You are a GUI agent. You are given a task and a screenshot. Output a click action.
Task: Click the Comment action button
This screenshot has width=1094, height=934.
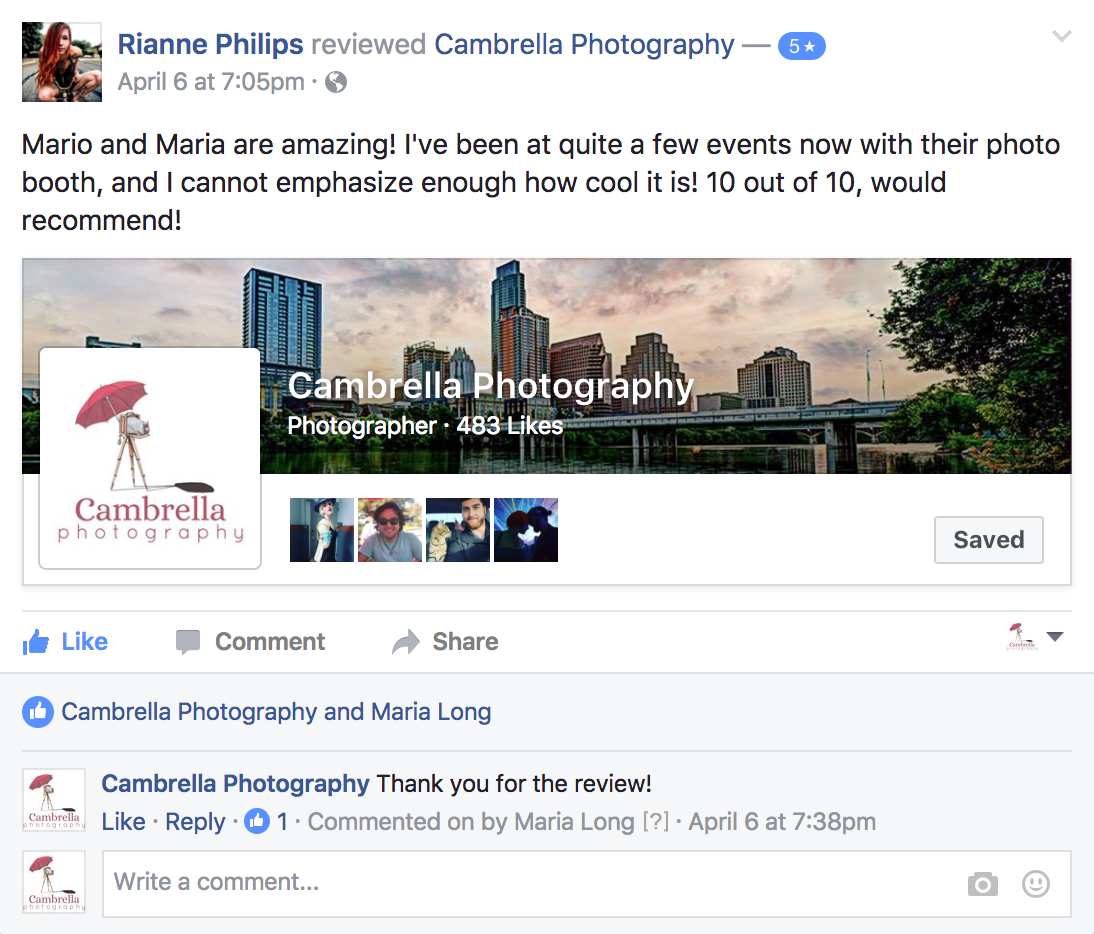click(x=250, y=642)
